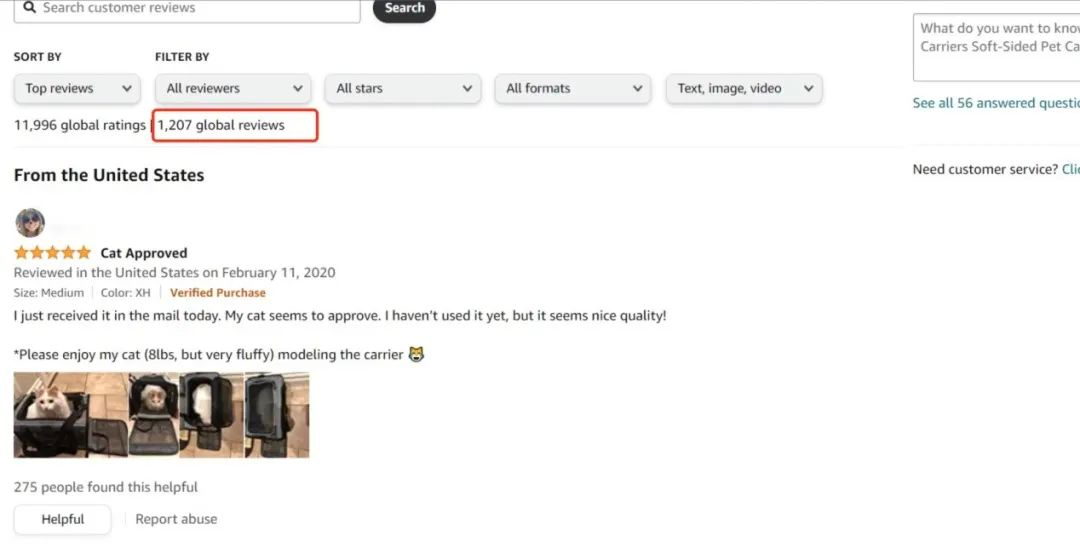Screen dimensions: 1080x546
Task: Expand the All stars filter dropdown
Action: point(403,89)
